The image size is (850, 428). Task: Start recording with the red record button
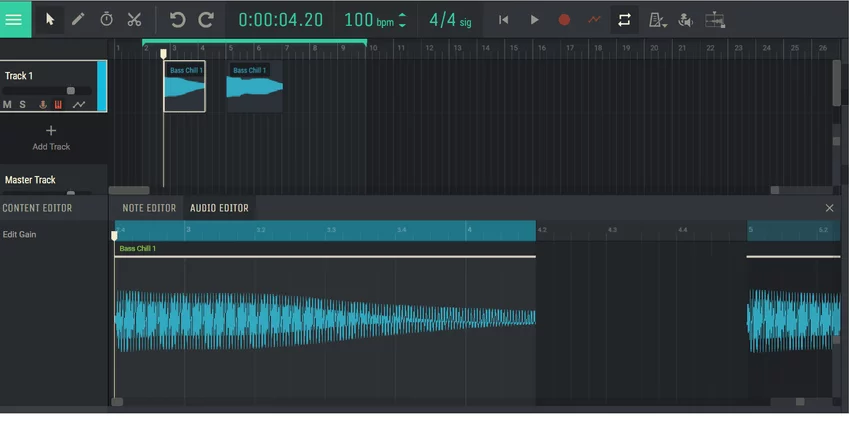point(564,20)
